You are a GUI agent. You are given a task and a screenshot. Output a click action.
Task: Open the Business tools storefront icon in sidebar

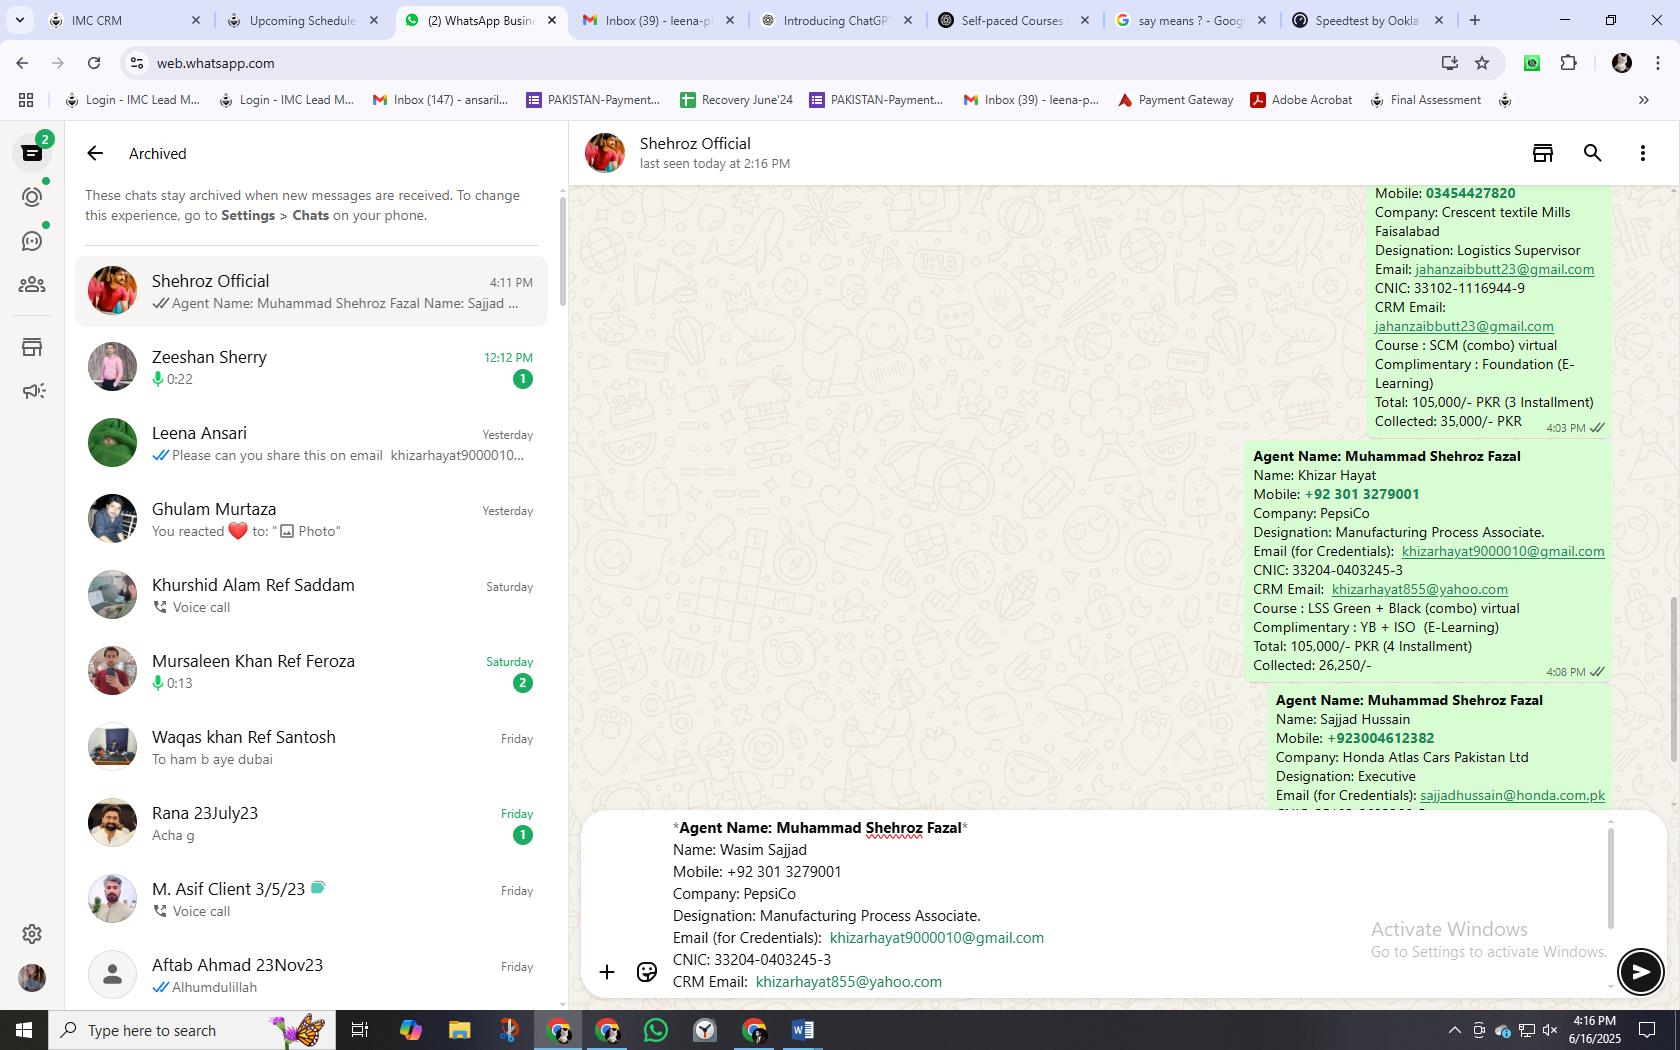(32, 347)
